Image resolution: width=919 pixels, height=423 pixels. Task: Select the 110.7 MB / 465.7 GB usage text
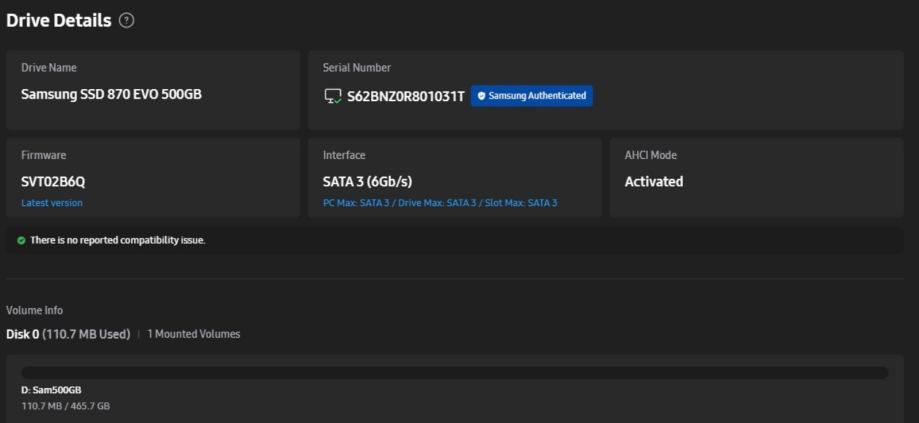[x=66, y=405]
